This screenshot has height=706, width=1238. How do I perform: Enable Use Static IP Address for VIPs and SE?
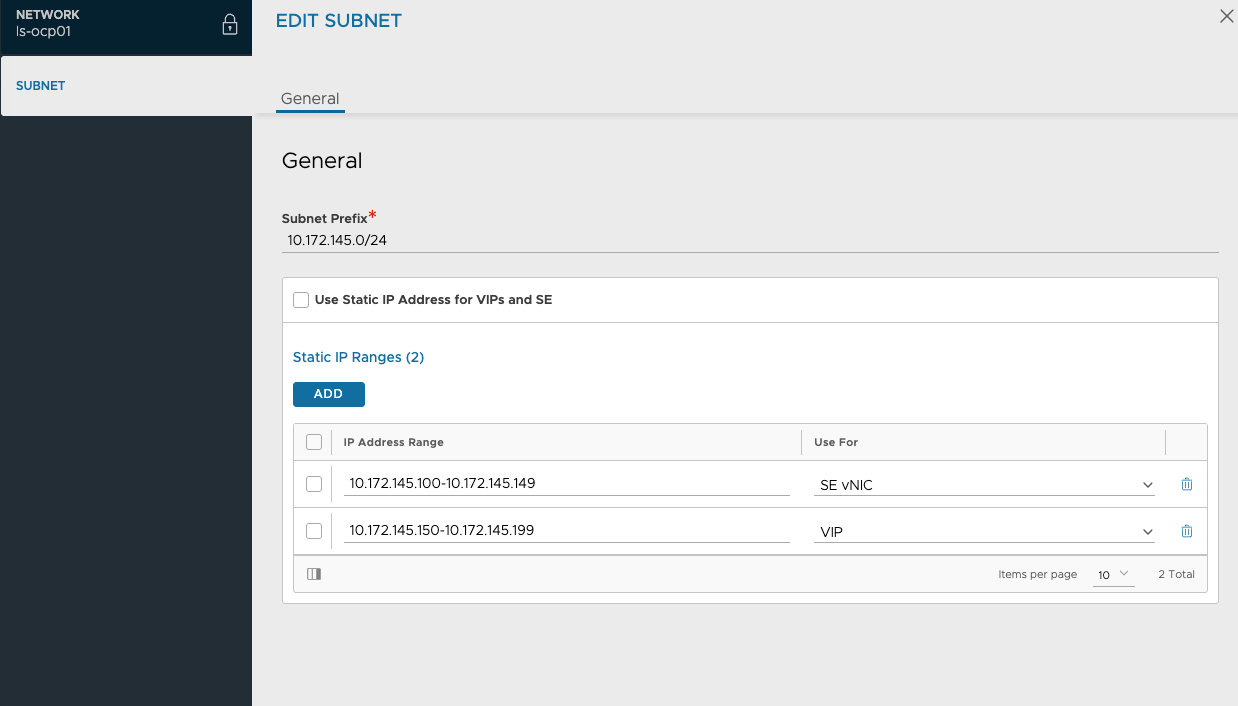click(x=301, y=300)
